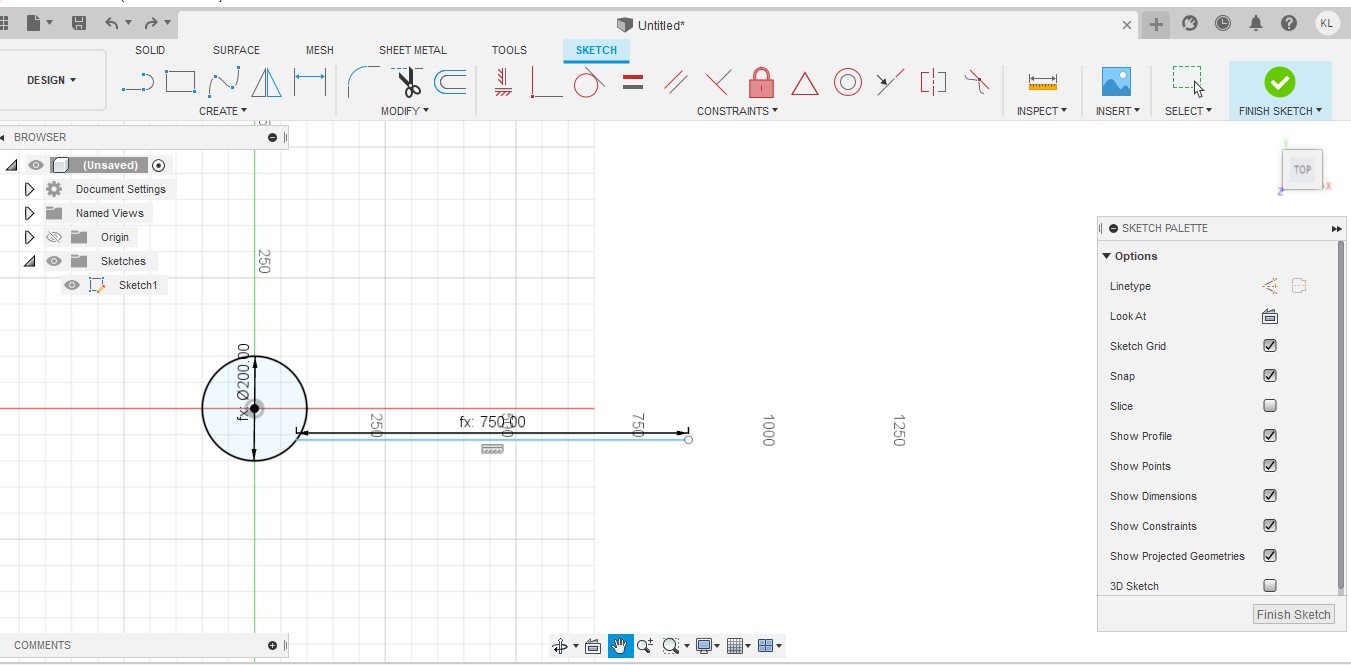Viewport: 1351px width, 665px height.
Task: Open the SELECT dropdown menu
Action: pyautogui.click(x=1188, y=111)
